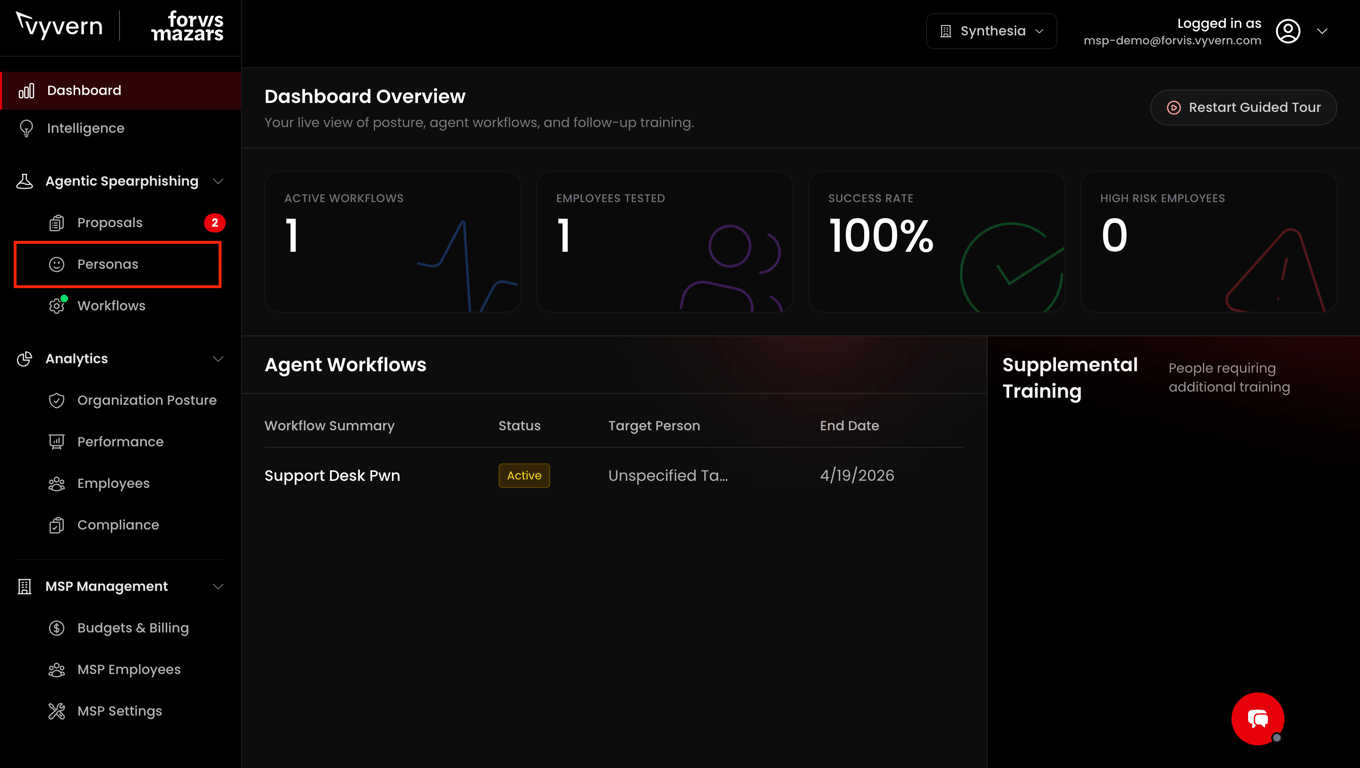This screenshot has width=1360, height=768.
Task: Click the Active Workflows card
Action: [x=393, y=242]
